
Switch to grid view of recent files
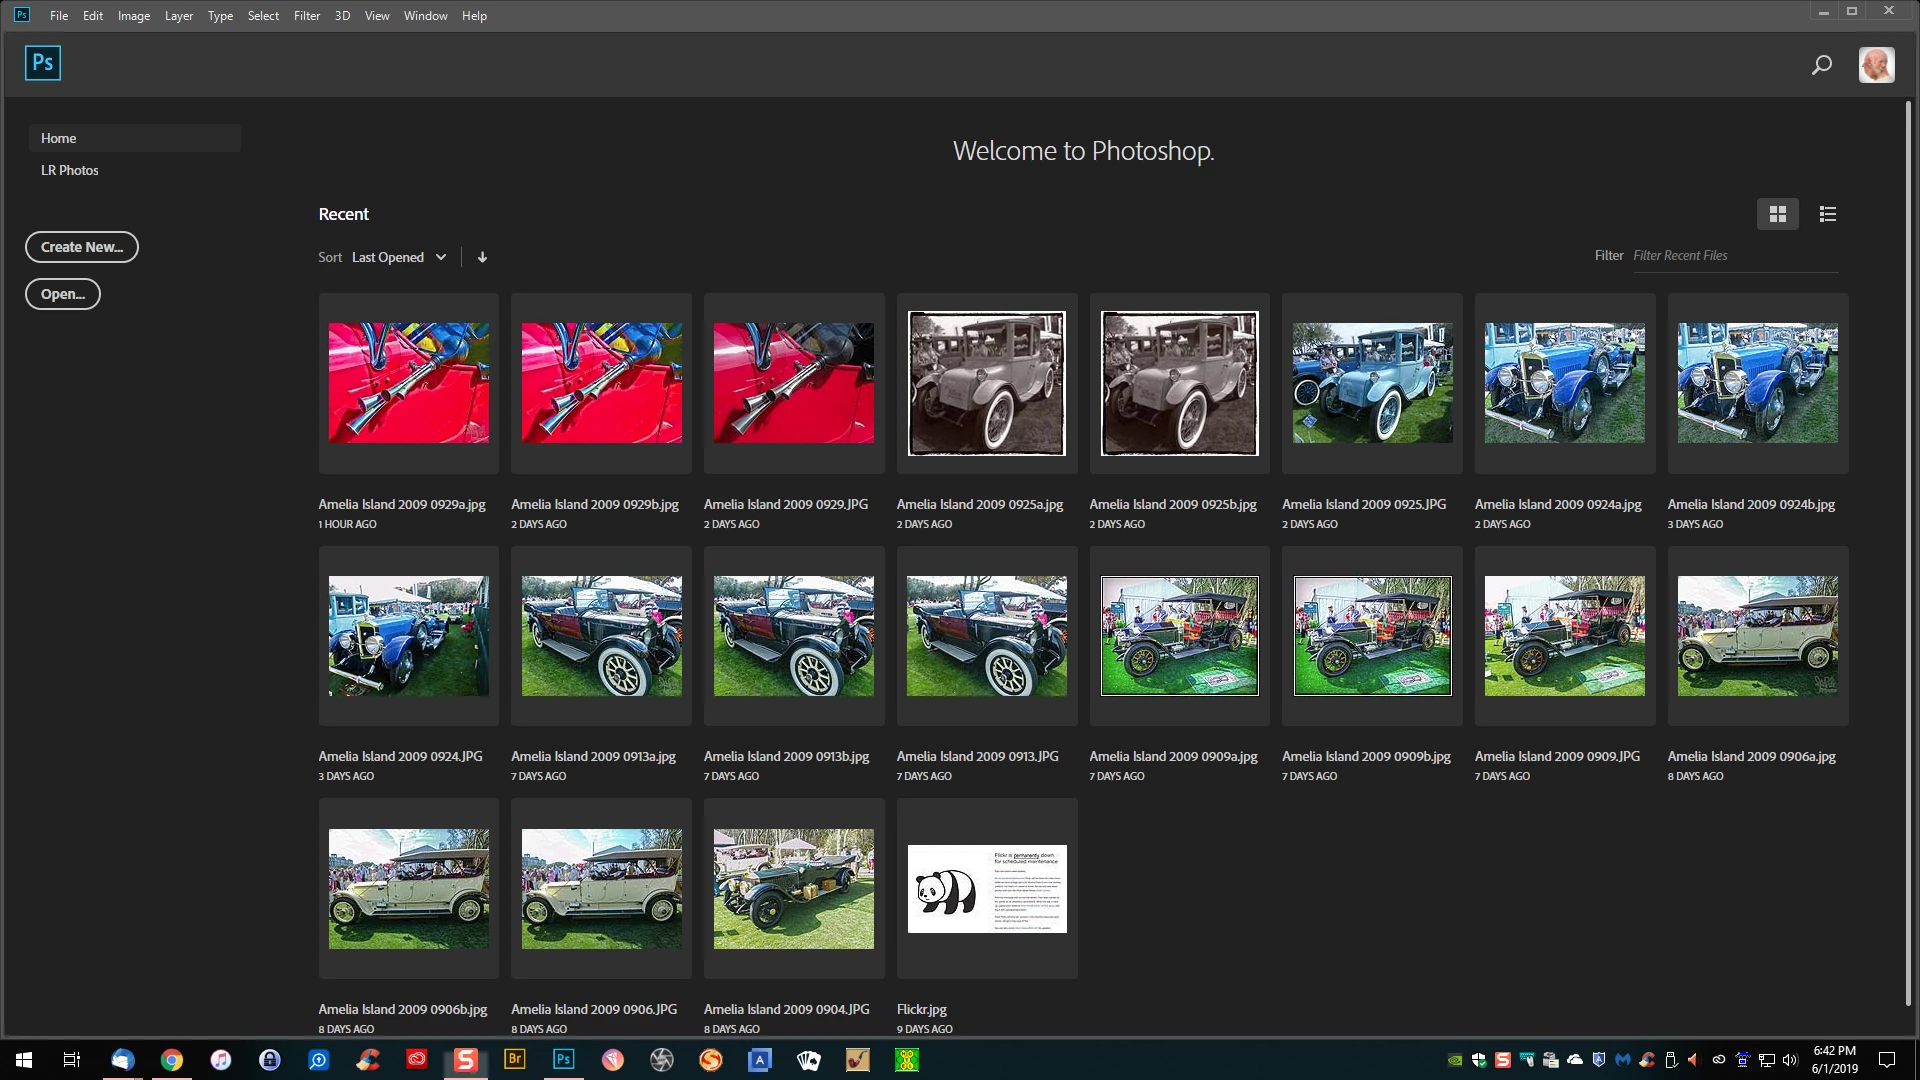click(x=1777, y=214)
